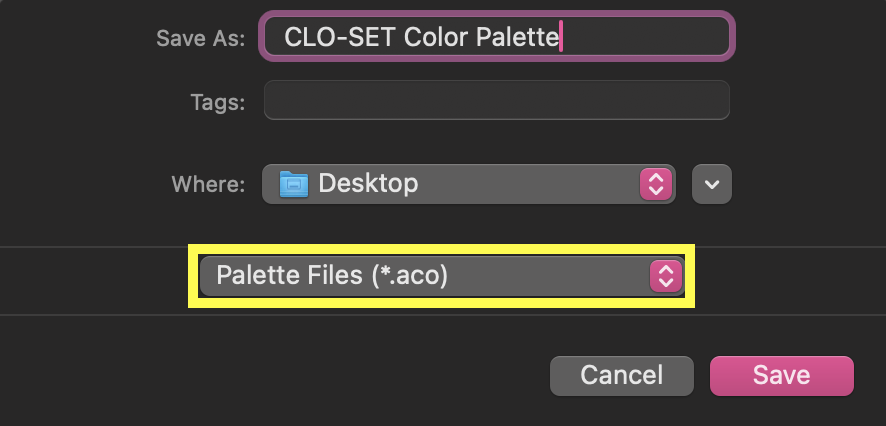Click the blue Desktop folder icon

click(294, 184)
